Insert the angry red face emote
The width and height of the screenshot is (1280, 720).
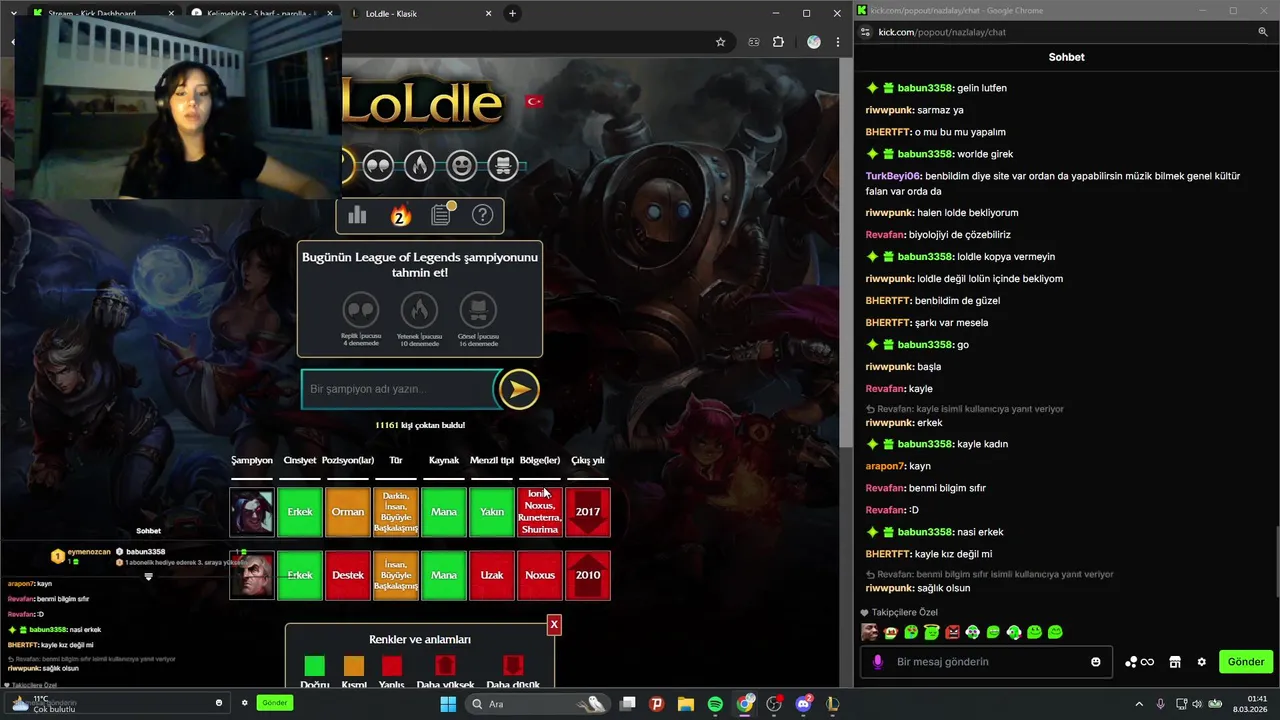tap(952, 632)
